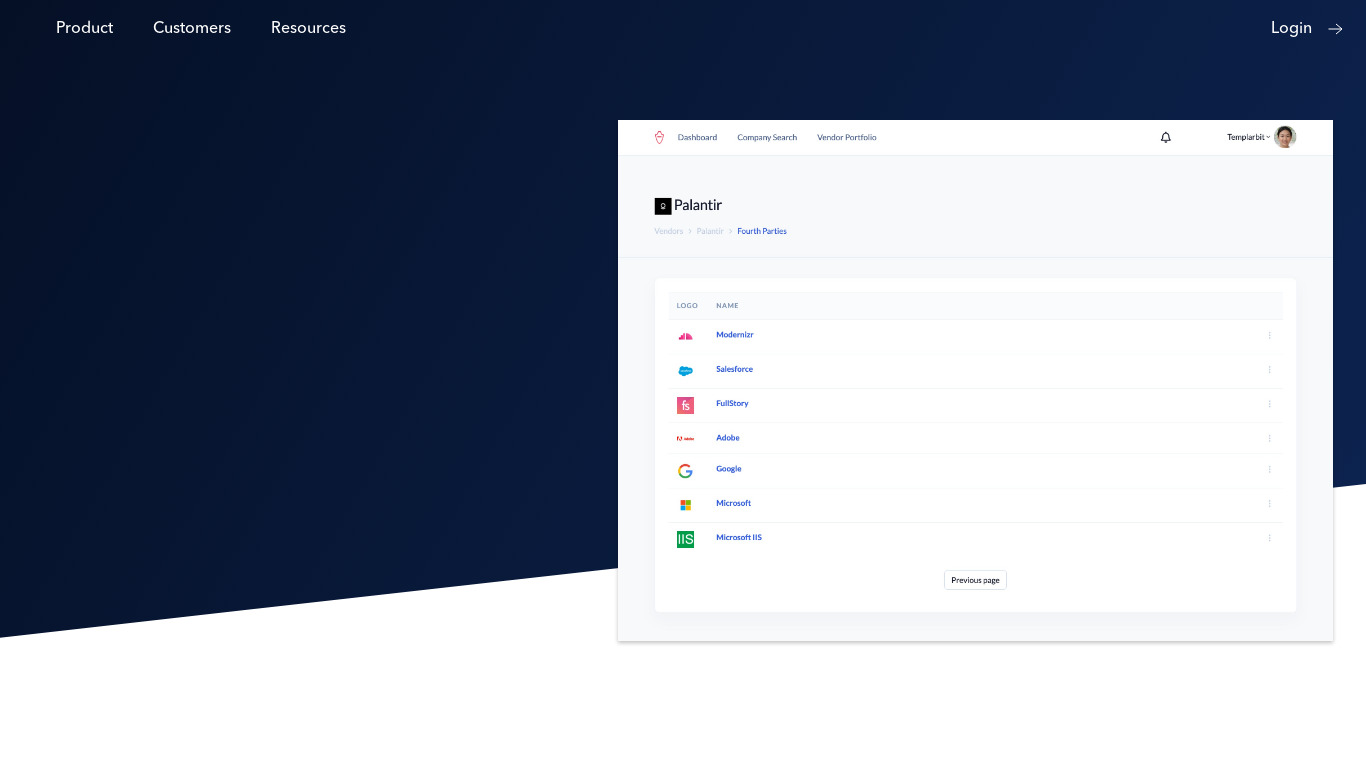Click the LOGO column header
The image size is (1366, 768).
tap(687, 306)
